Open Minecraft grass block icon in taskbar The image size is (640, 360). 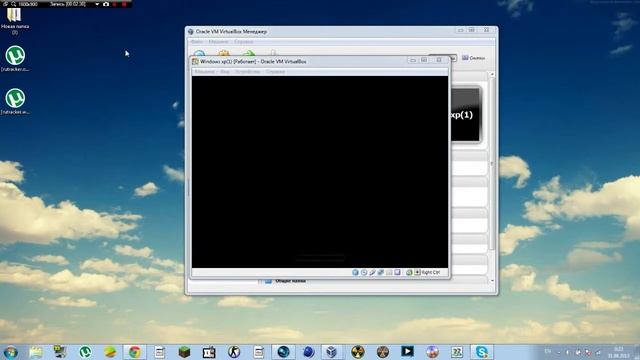pyautogui.click(x=184, y=352)
